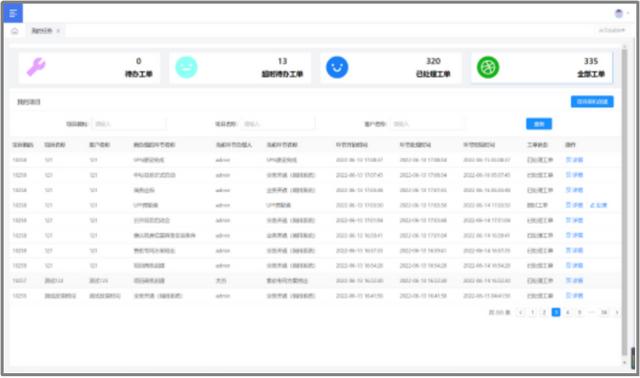The height and width of the screenshot is (378, 640).
Task: Open the home tab icon
Action: coord(15,31)
